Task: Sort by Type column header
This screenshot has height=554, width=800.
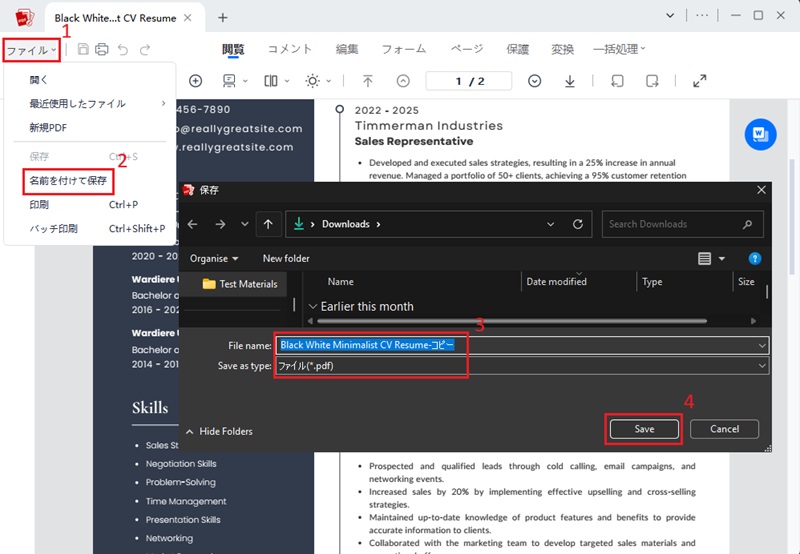Action: [652, 282]
